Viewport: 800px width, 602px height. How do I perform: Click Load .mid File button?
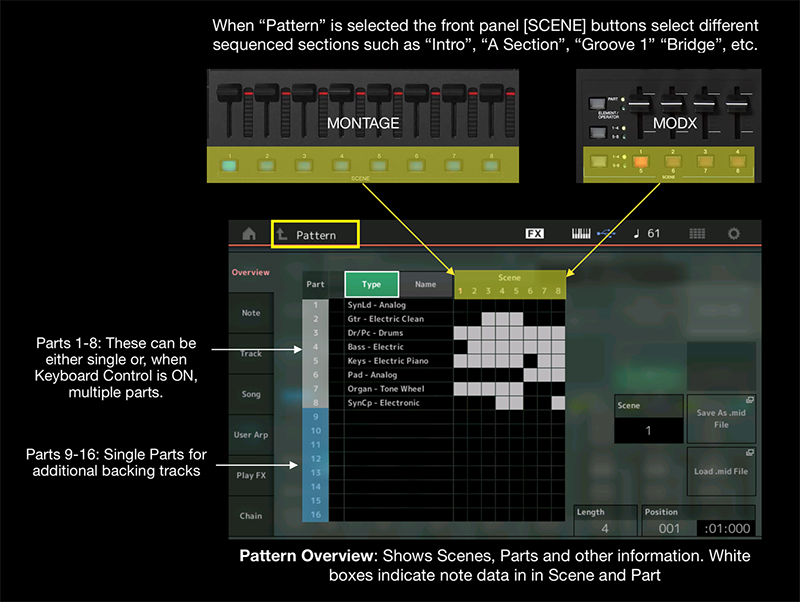click(721, 471)
